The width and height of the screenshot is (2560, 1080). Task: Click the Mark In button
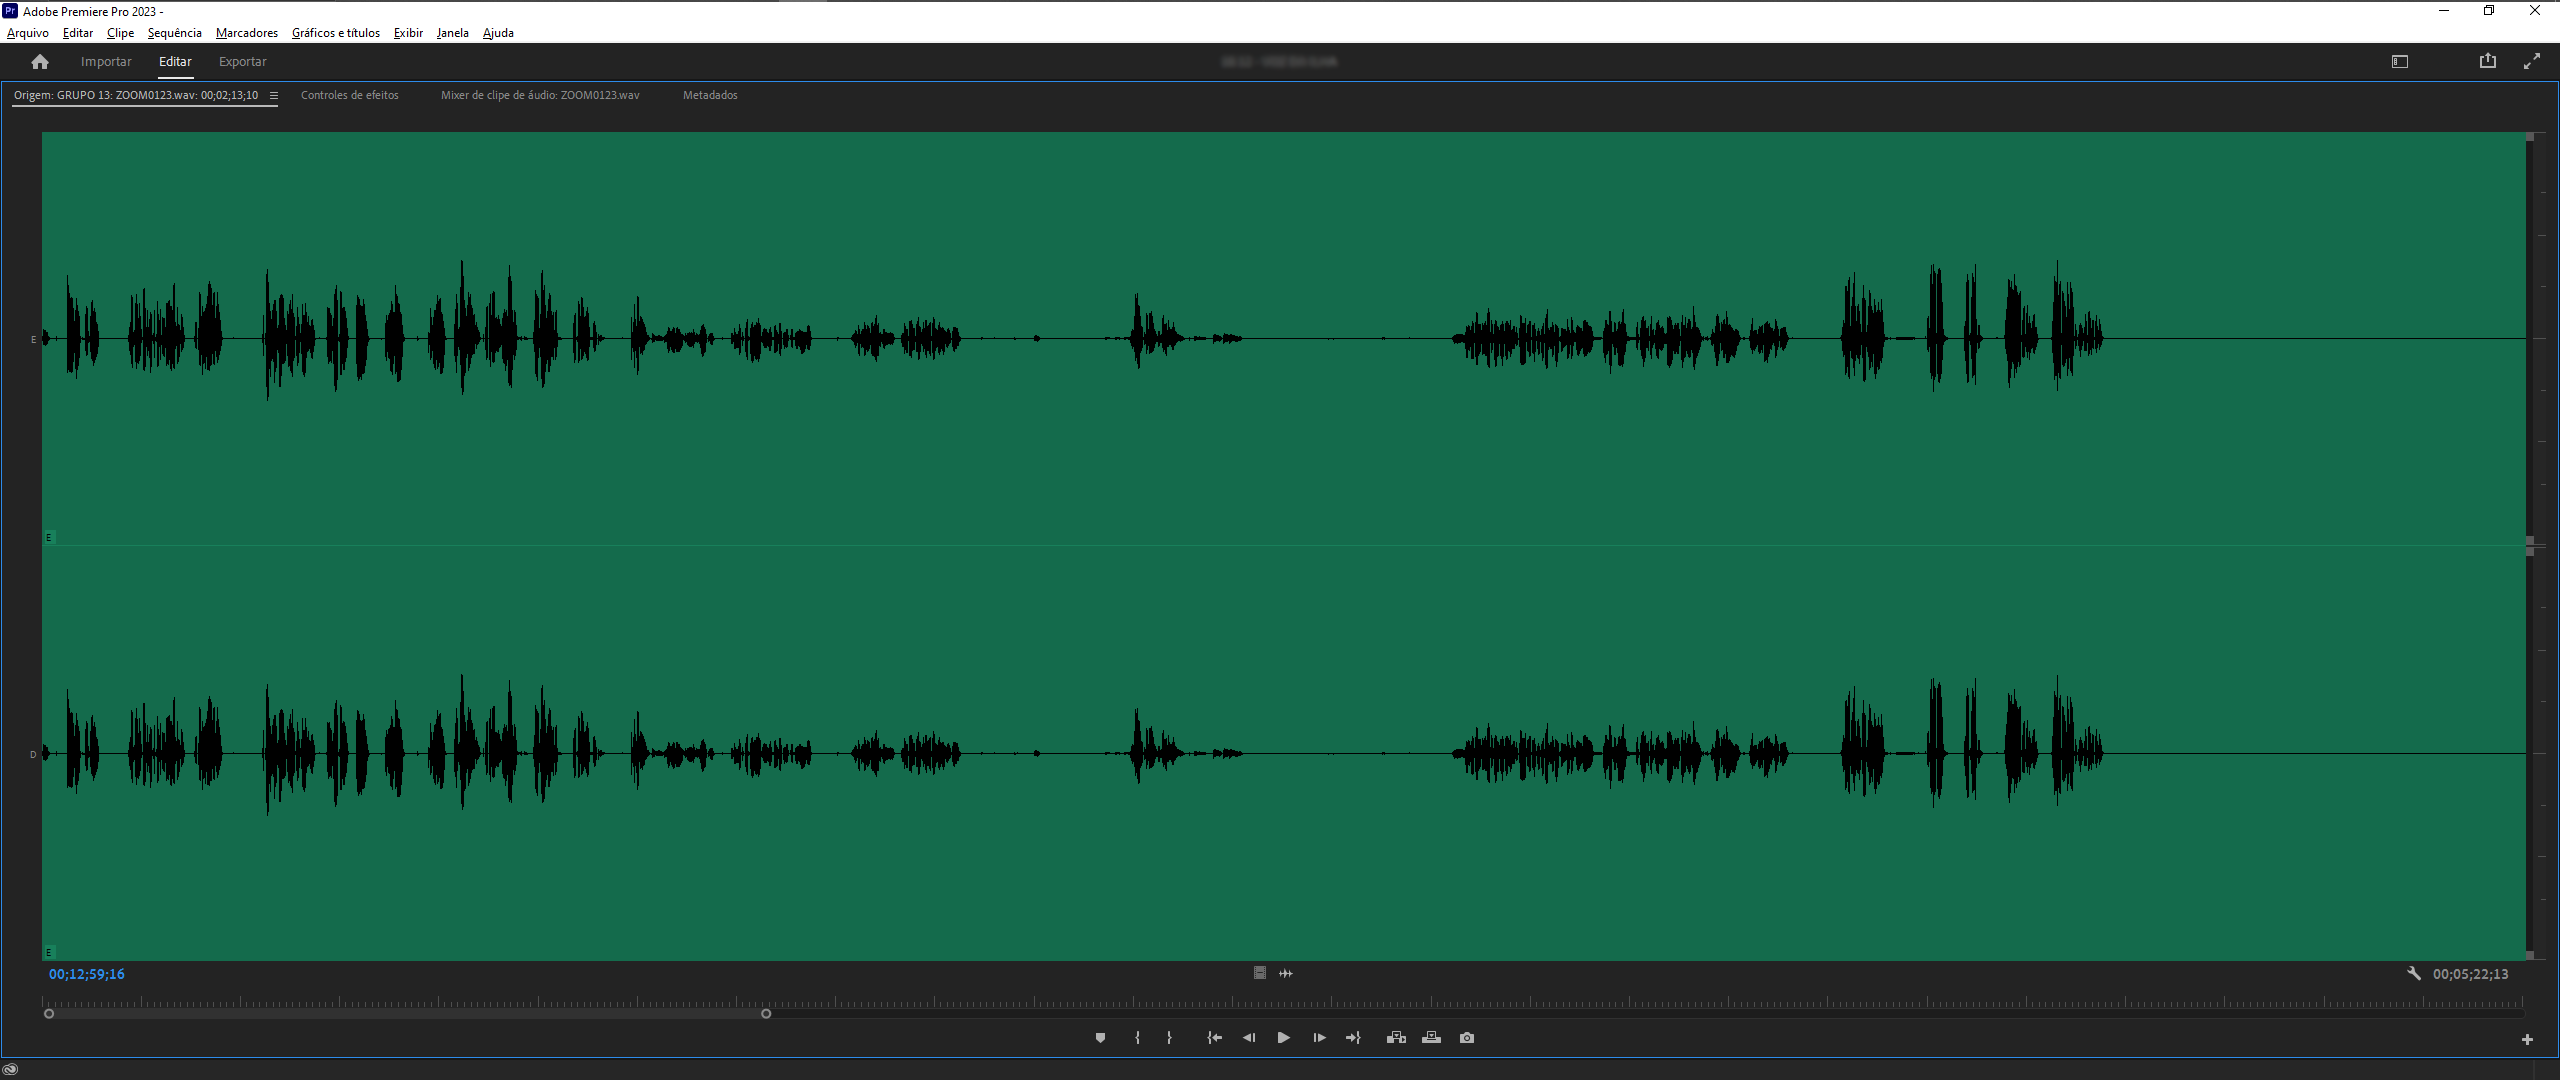(x=1137, y=1038)
